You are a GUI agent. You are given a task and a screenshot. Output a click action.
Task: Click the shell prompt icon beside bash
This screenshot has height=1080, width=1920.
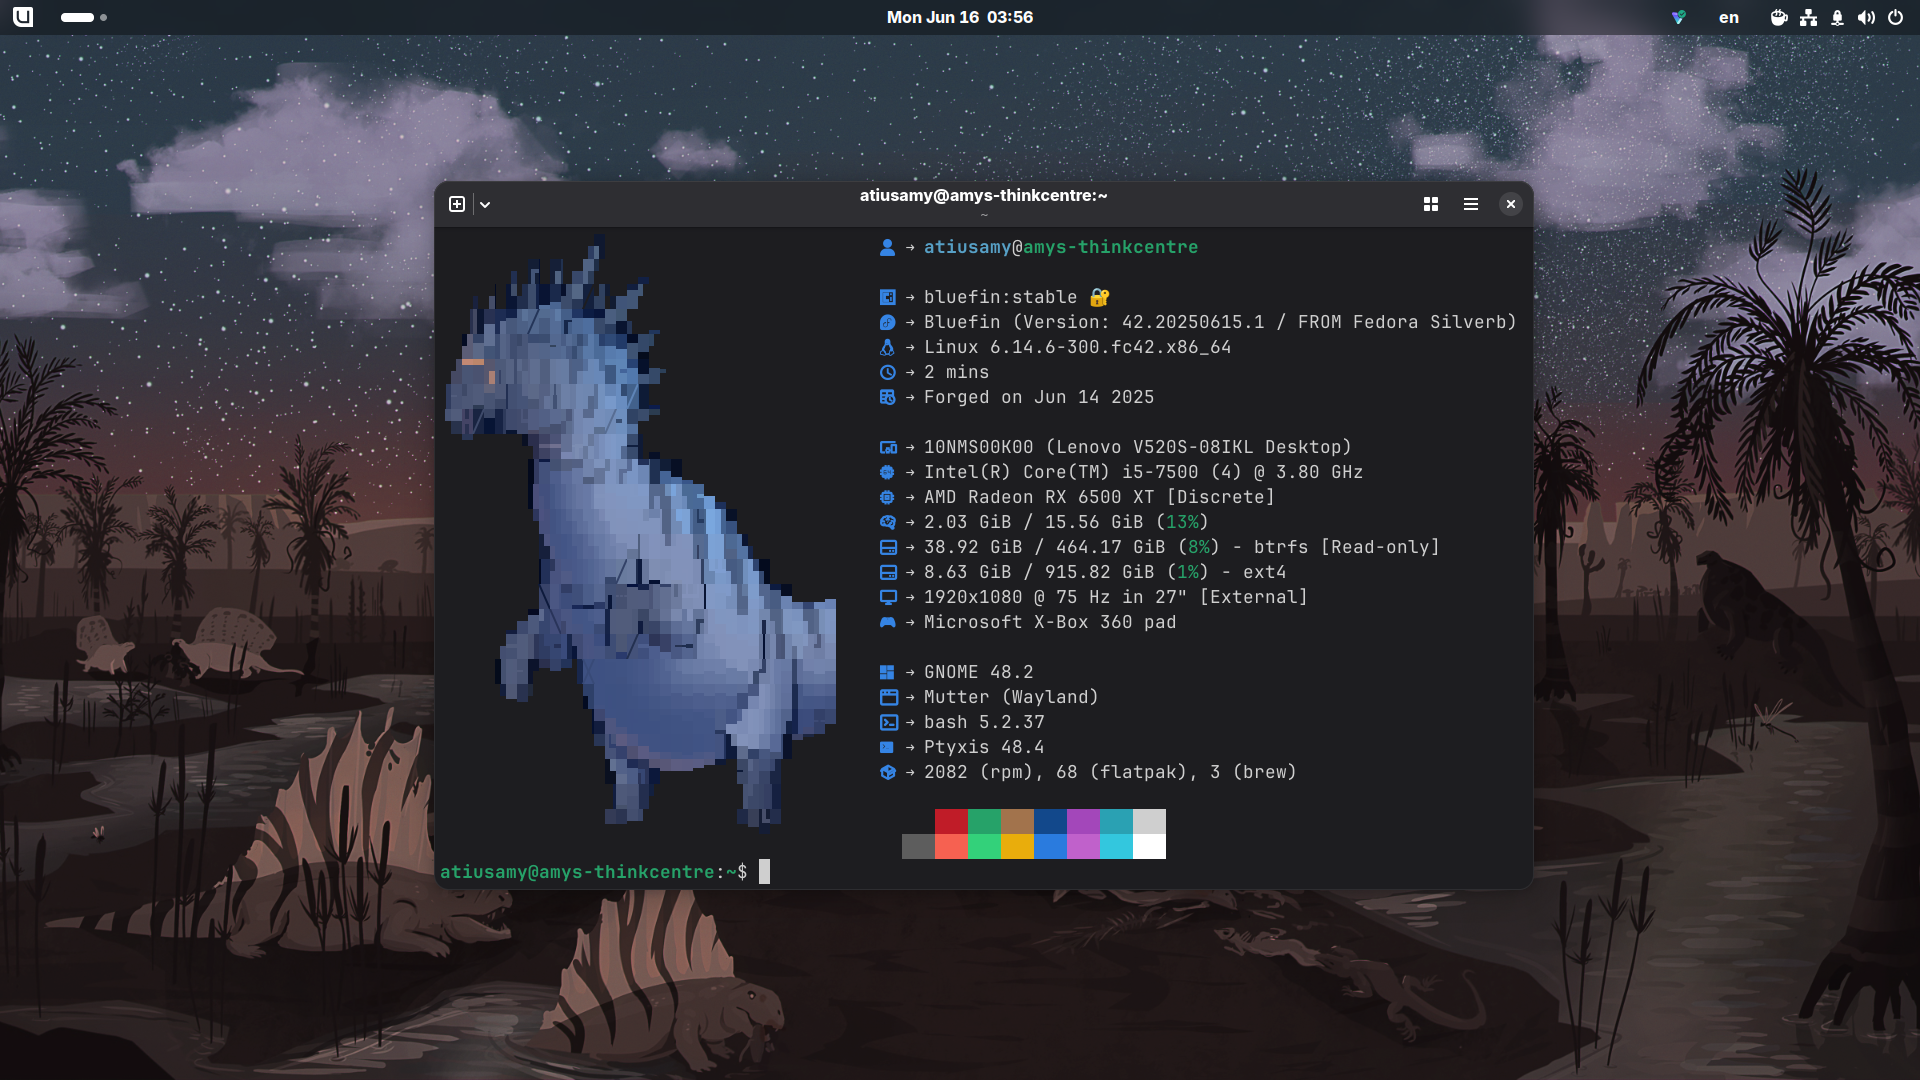click(x=888, y=722)
